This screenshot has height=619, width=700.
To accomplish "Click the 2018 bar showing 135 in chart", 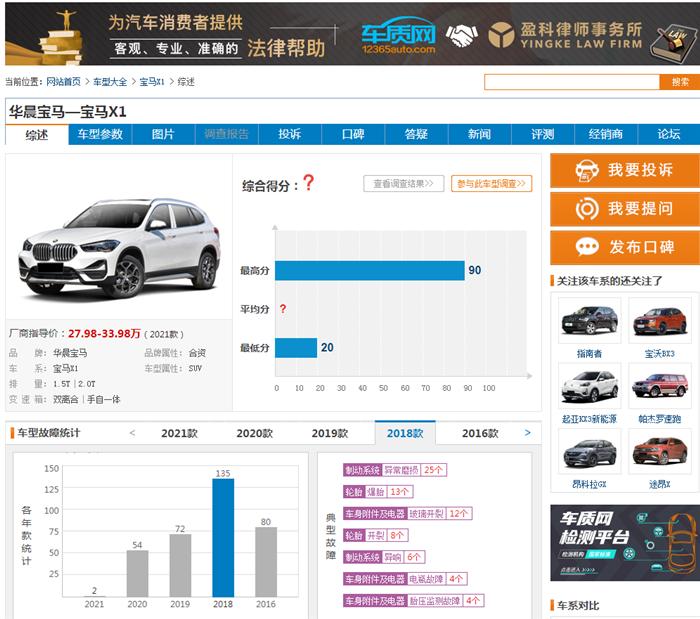I will pos(223,538).
